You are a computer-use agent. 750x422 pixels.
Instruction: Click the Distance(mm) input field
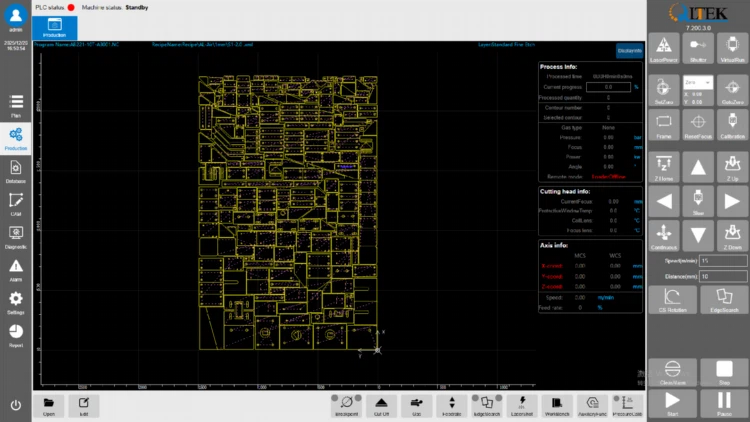click(723, 276)
